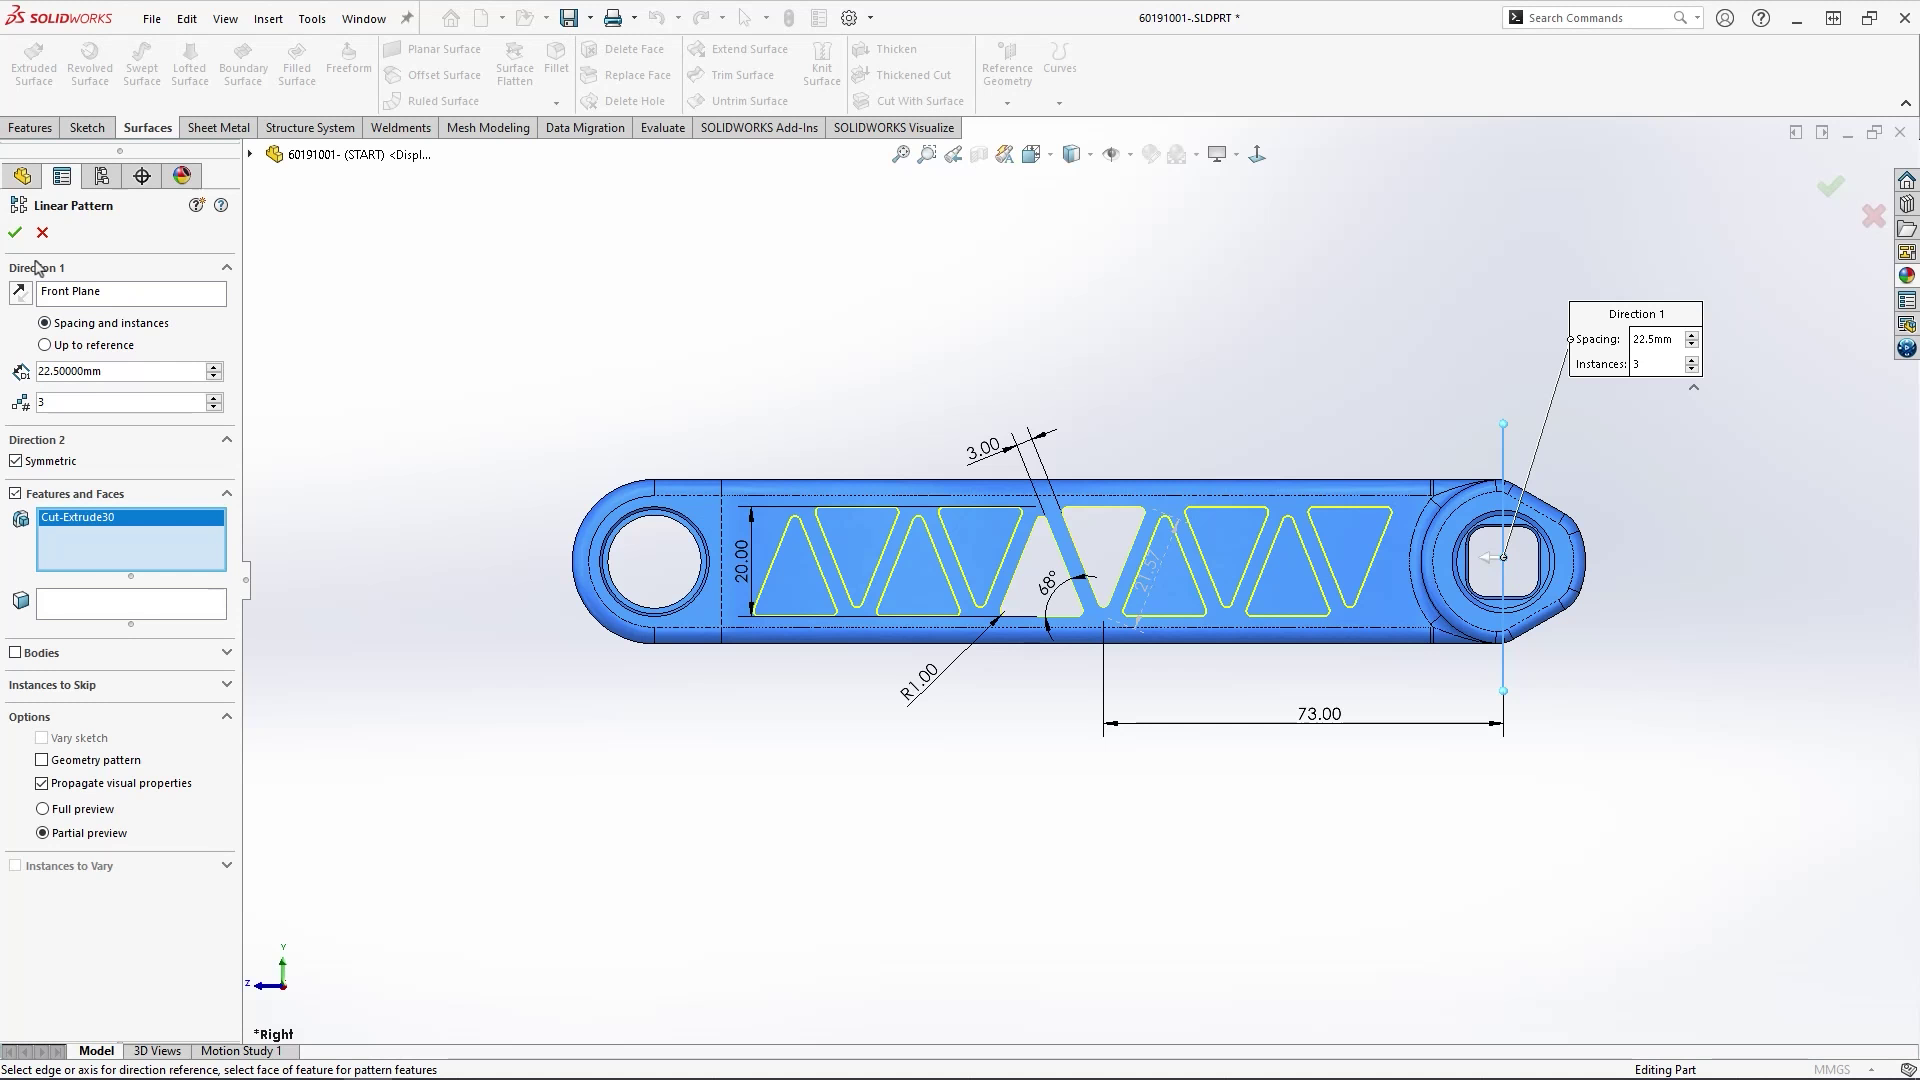Switch to the Sheet Metal tab
This screenshot has width=1920, height=1080.
click(218, 128)
